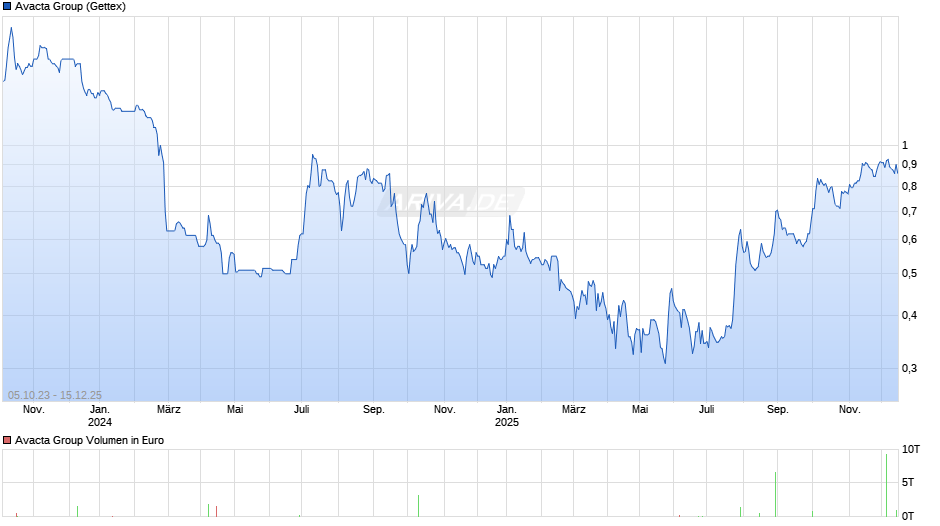
Task: Click the volume axis label '5T'
Action: [908, 482]
